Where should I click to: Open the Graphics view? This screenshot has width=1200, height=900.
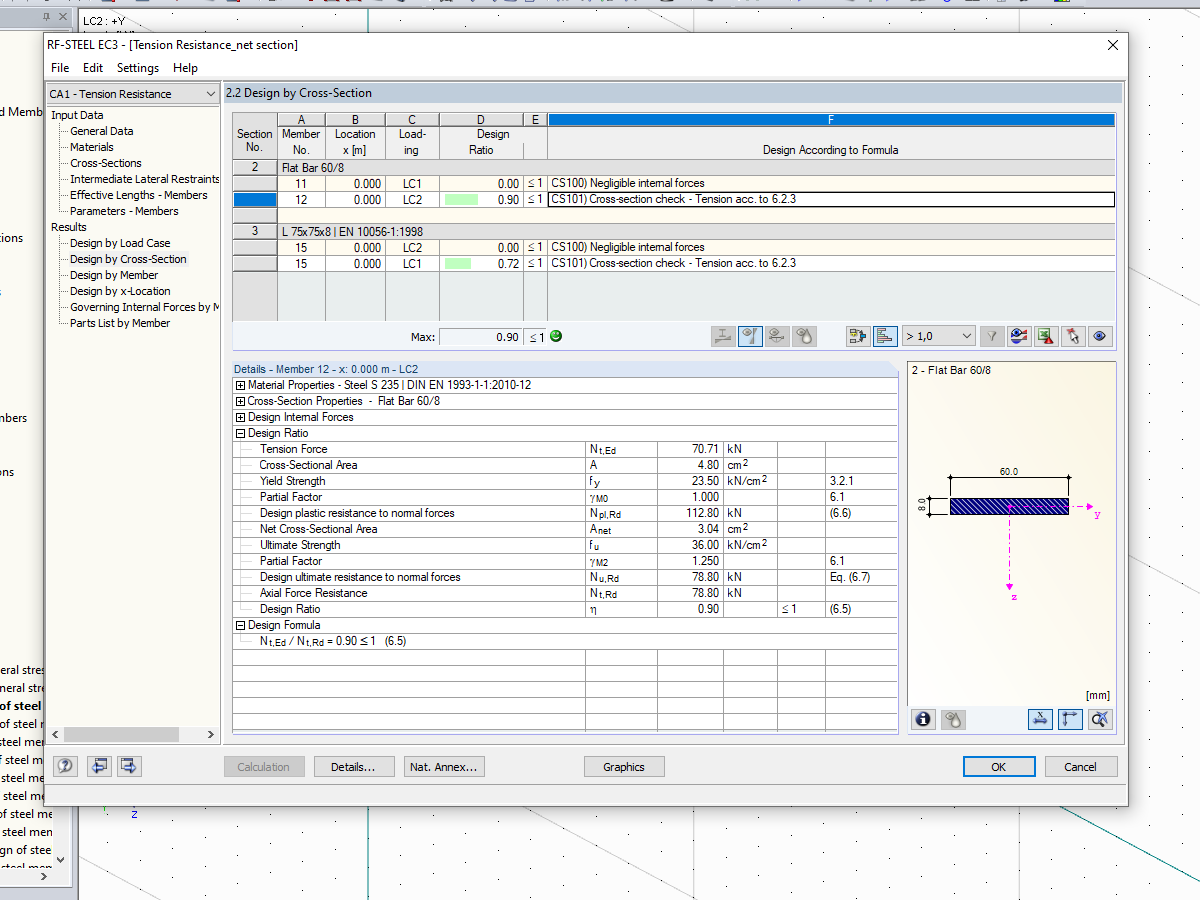pyautogui.click(x=624, y=766)
